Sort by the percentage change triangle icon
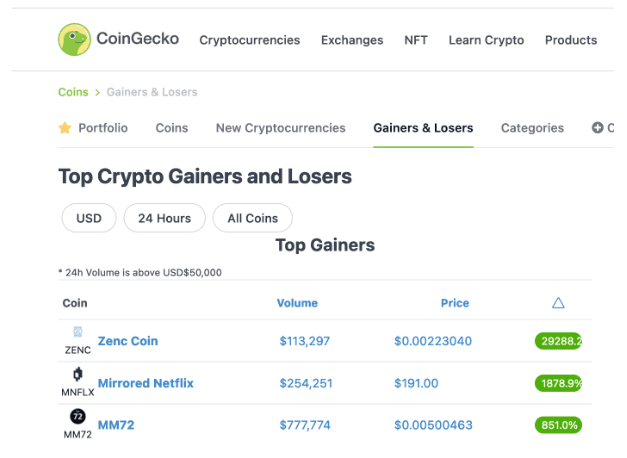This screenshot has height=458, width=627. click(558, 303)
